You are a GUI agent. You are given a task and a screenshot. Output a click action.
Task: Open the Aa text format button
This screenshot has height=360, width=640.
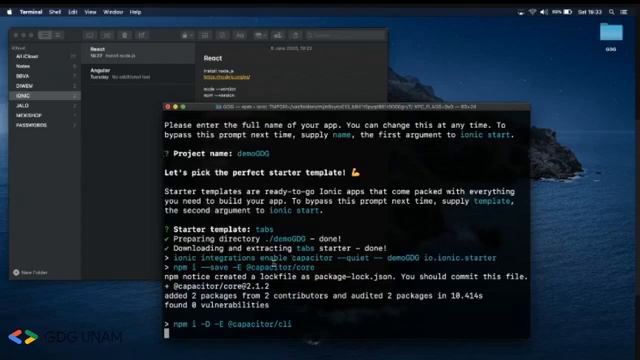[240, 36]
